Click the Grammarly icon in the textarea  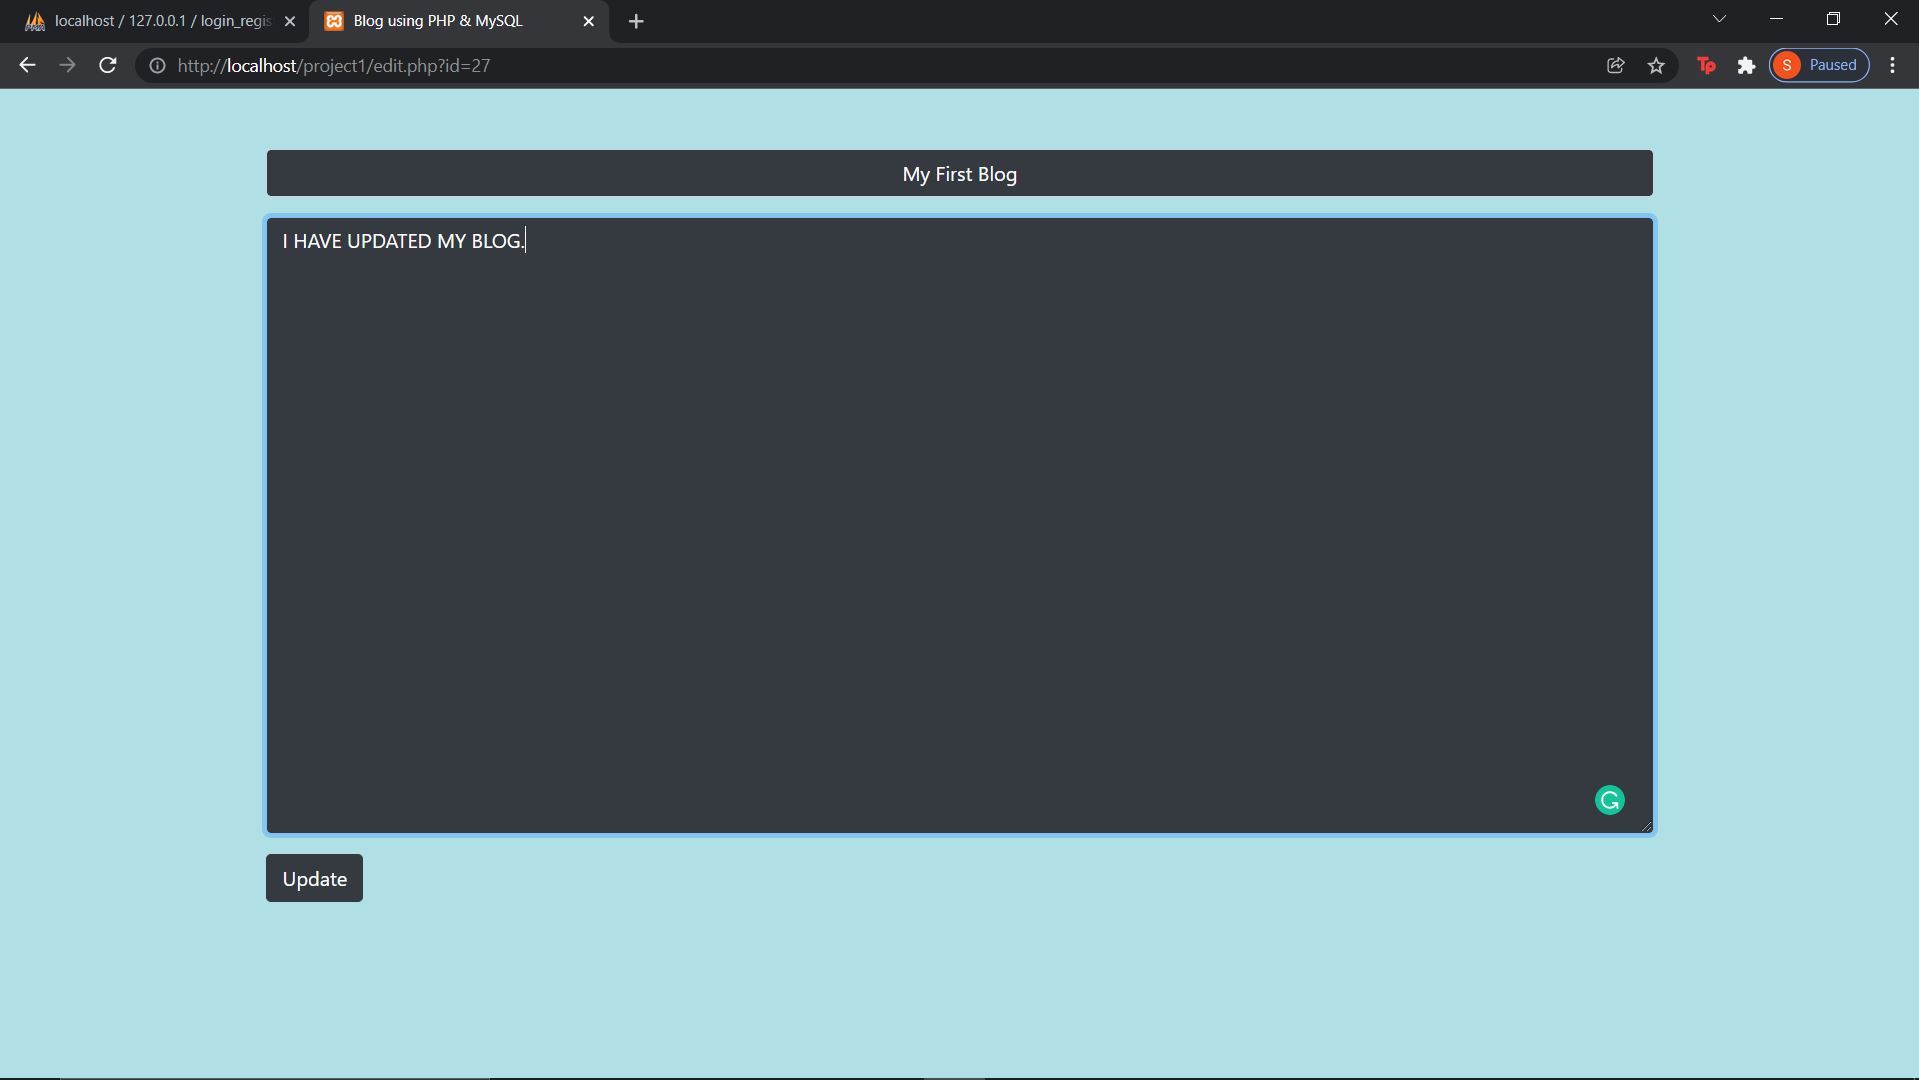[1609, 800]
